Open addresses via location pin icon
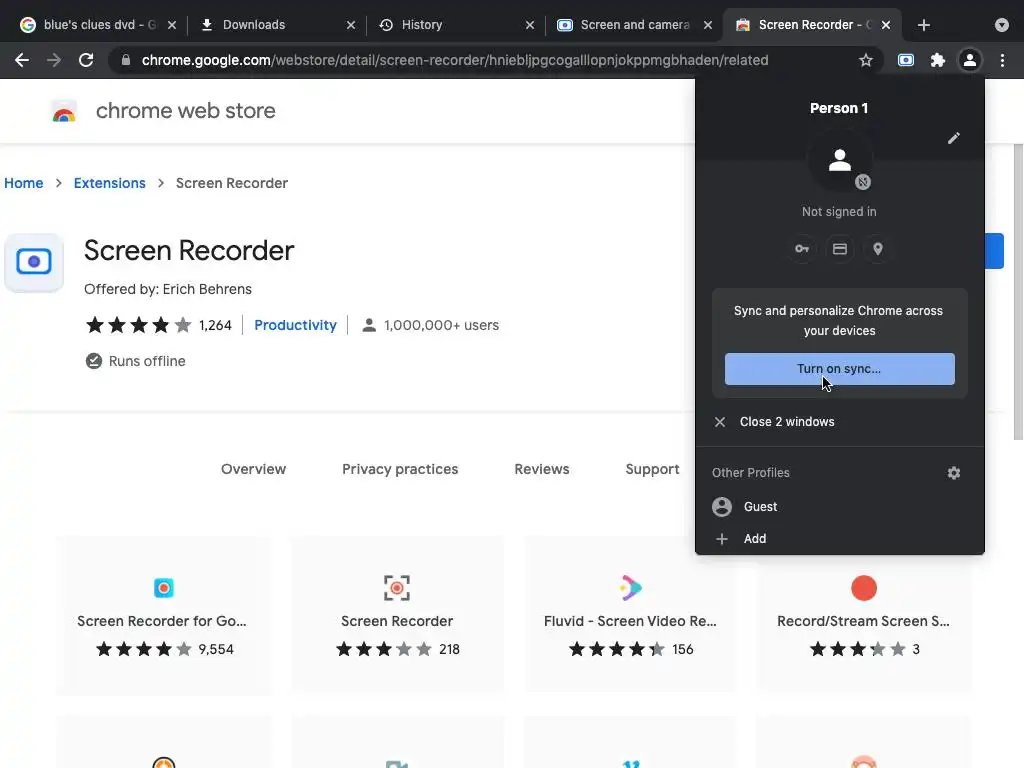 878,249
